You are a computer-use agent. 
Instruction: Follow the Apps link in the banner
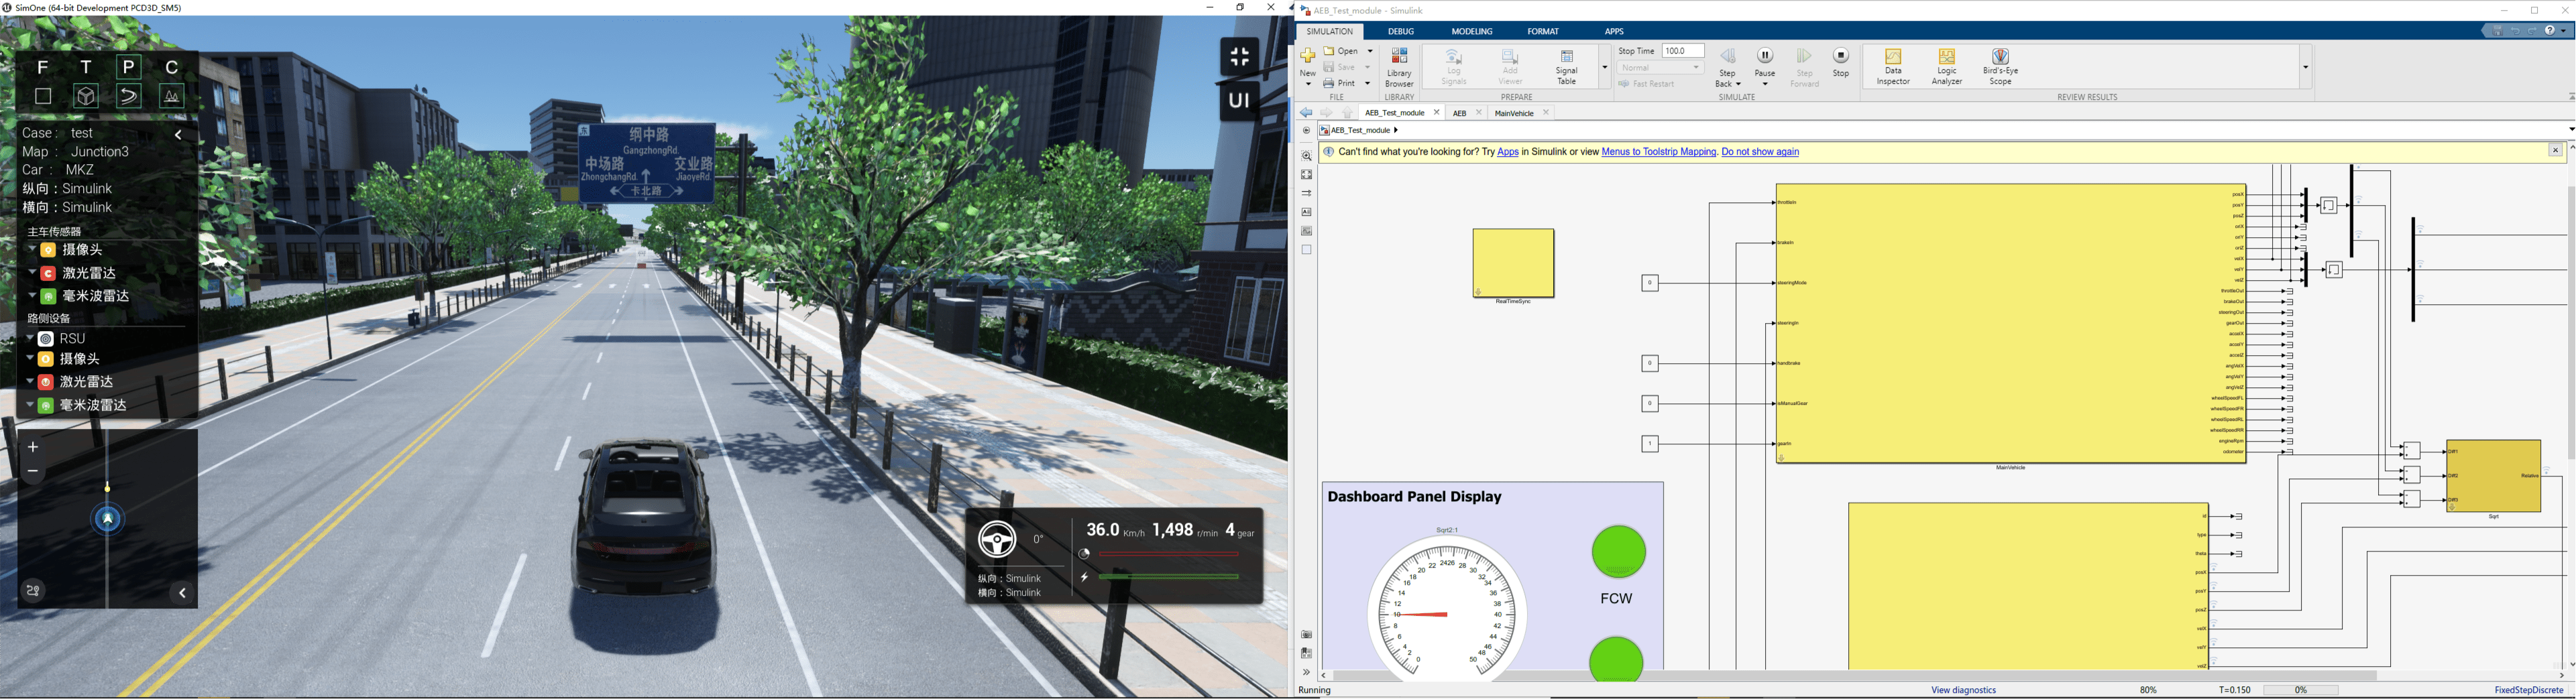1507,152
